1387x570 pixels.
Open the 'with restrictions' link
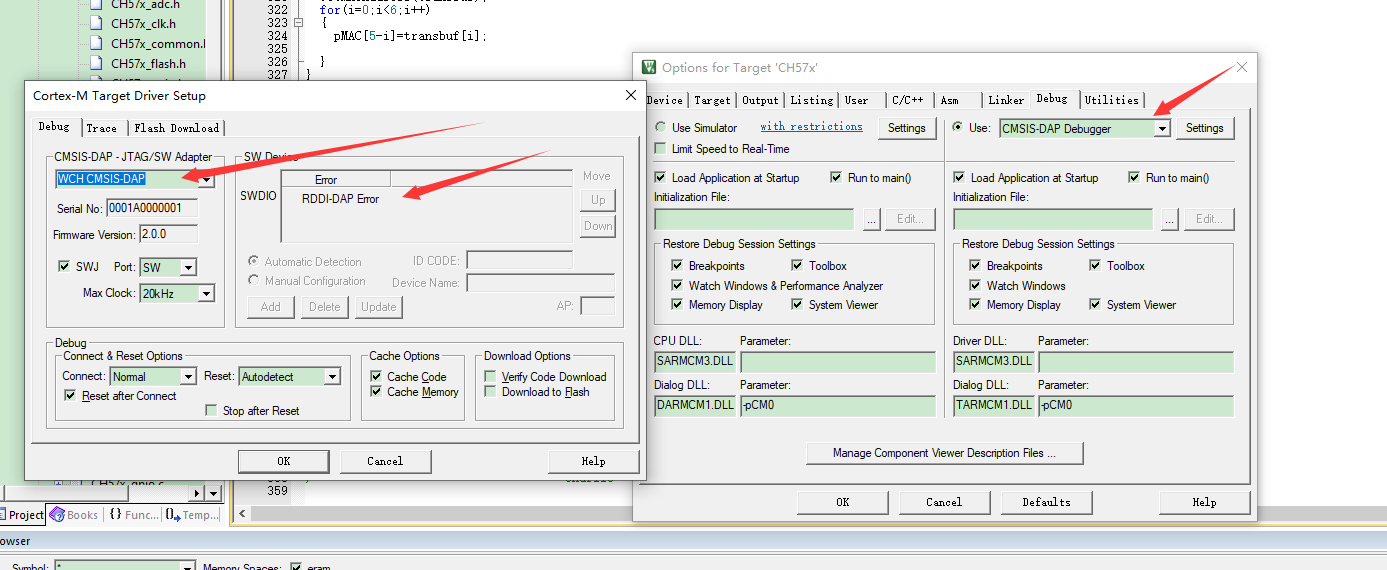(x=811, y=127)
